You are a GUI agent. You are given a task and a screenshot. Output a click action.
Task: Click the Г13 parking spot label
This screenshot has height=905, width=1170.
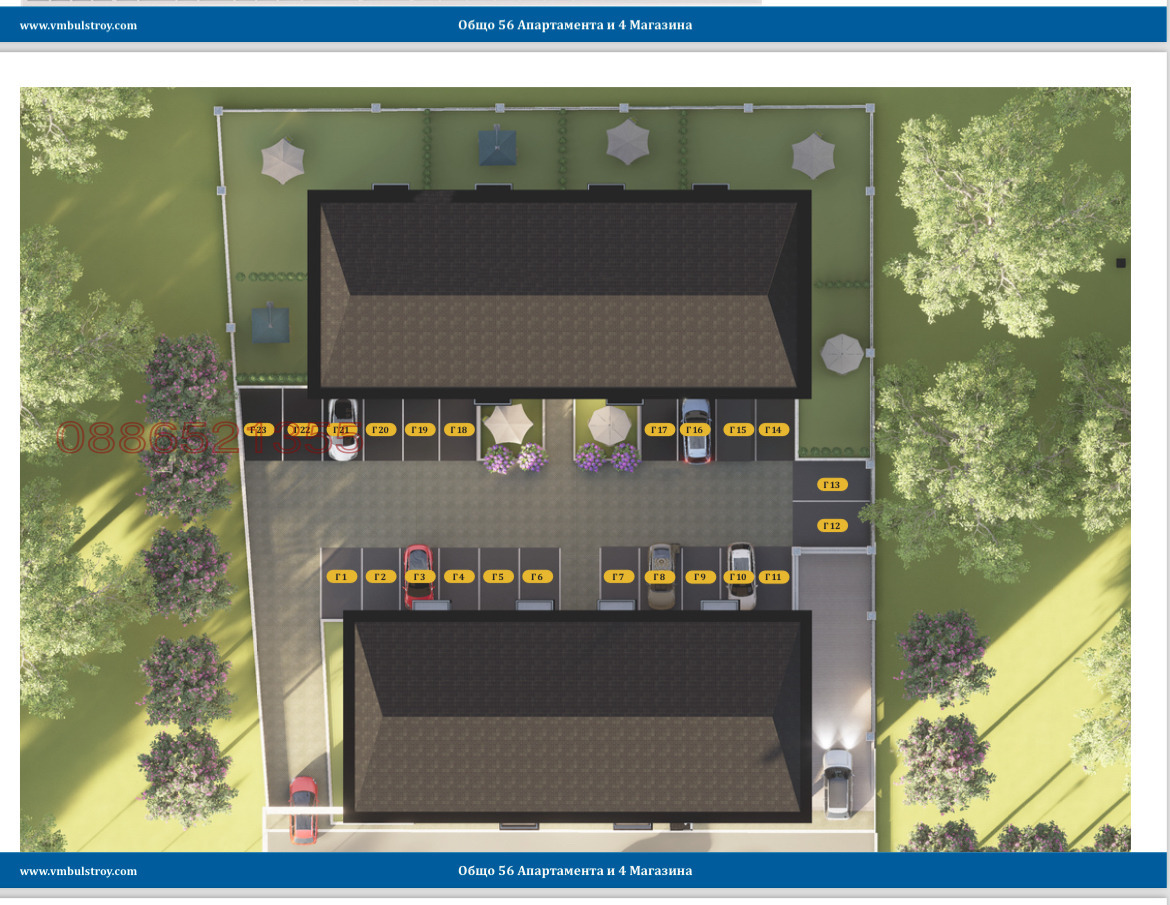coord(832,485)
